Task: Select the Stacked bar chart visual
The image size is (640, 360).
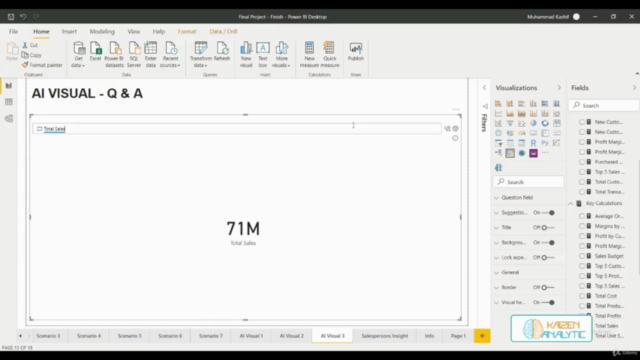Action: coord(498,104)
